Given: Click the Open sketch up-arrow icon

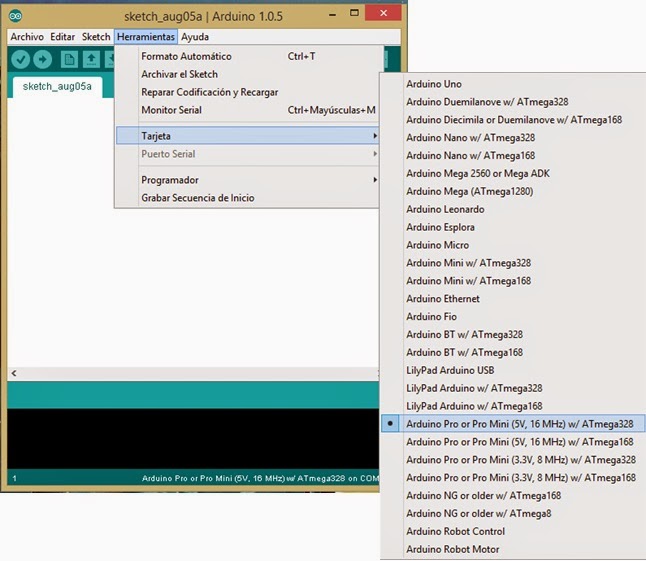Looking at the screenshot, I should tap(91, 60).
